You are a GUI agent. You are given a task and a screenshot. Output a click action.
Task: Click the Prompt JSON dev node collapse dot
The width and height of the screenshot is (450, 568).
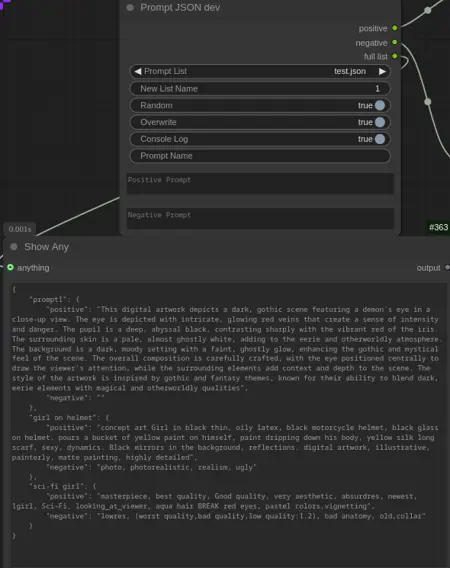point(130,8)
